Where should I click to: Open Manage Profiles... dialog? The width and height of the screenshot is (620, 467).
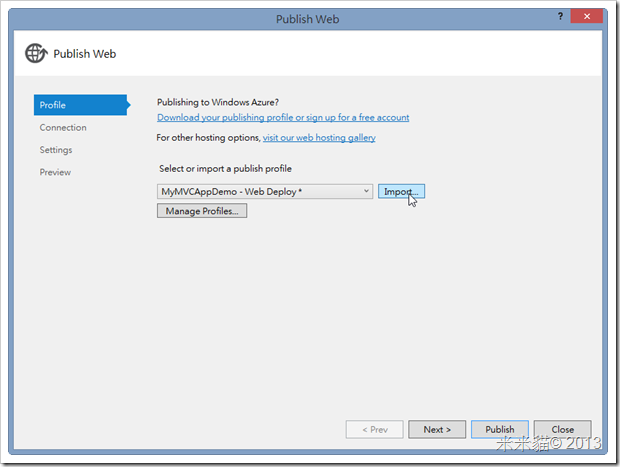(x=202, y=211)
